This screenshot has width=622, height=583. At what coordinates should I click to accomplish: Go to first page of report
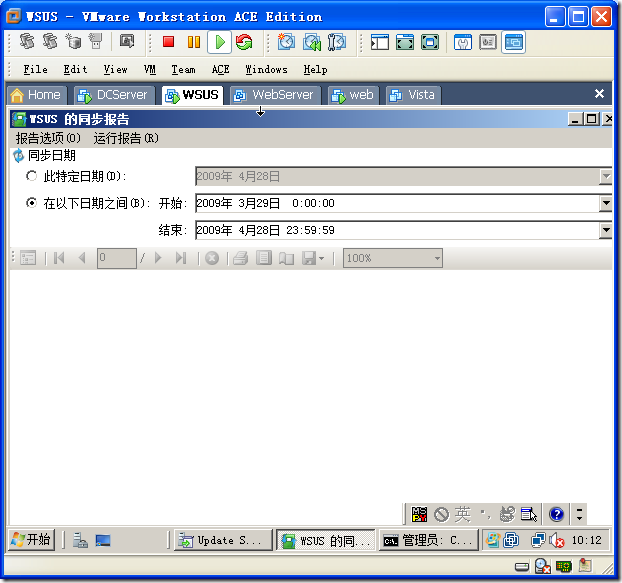point(59,258)
